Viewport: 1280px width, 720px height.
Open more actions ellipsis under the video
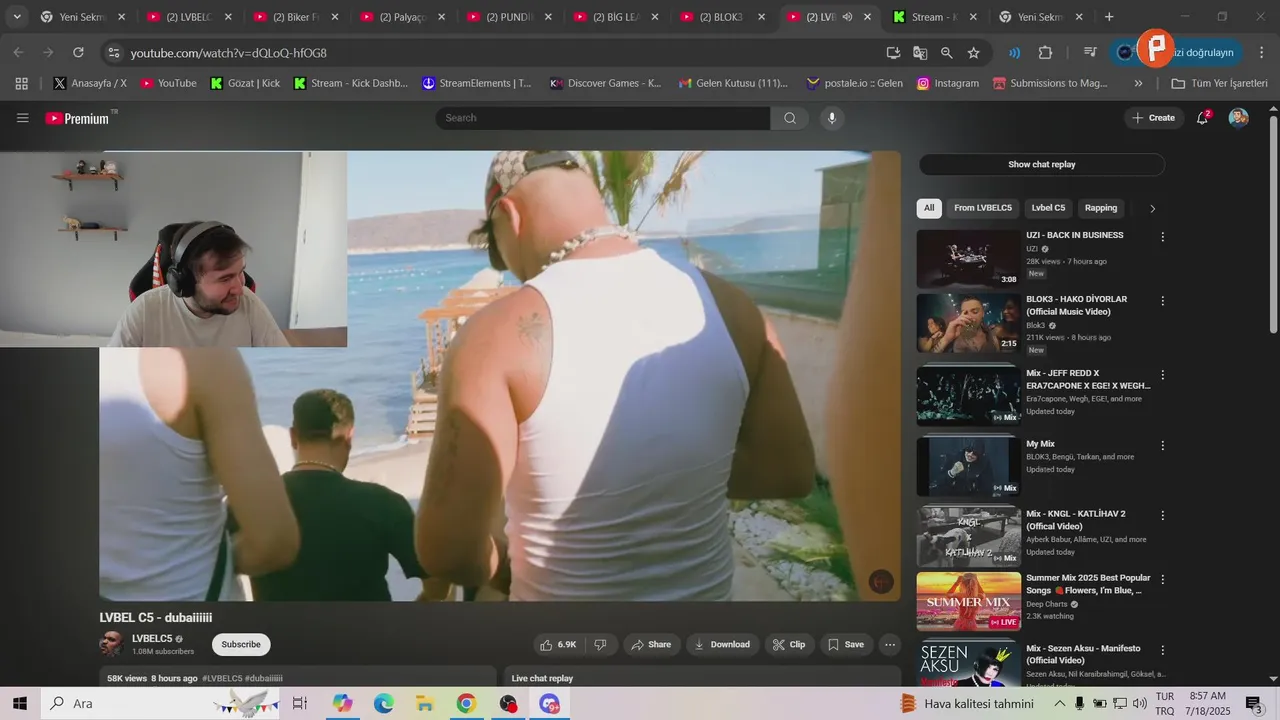tap(889, 645)
